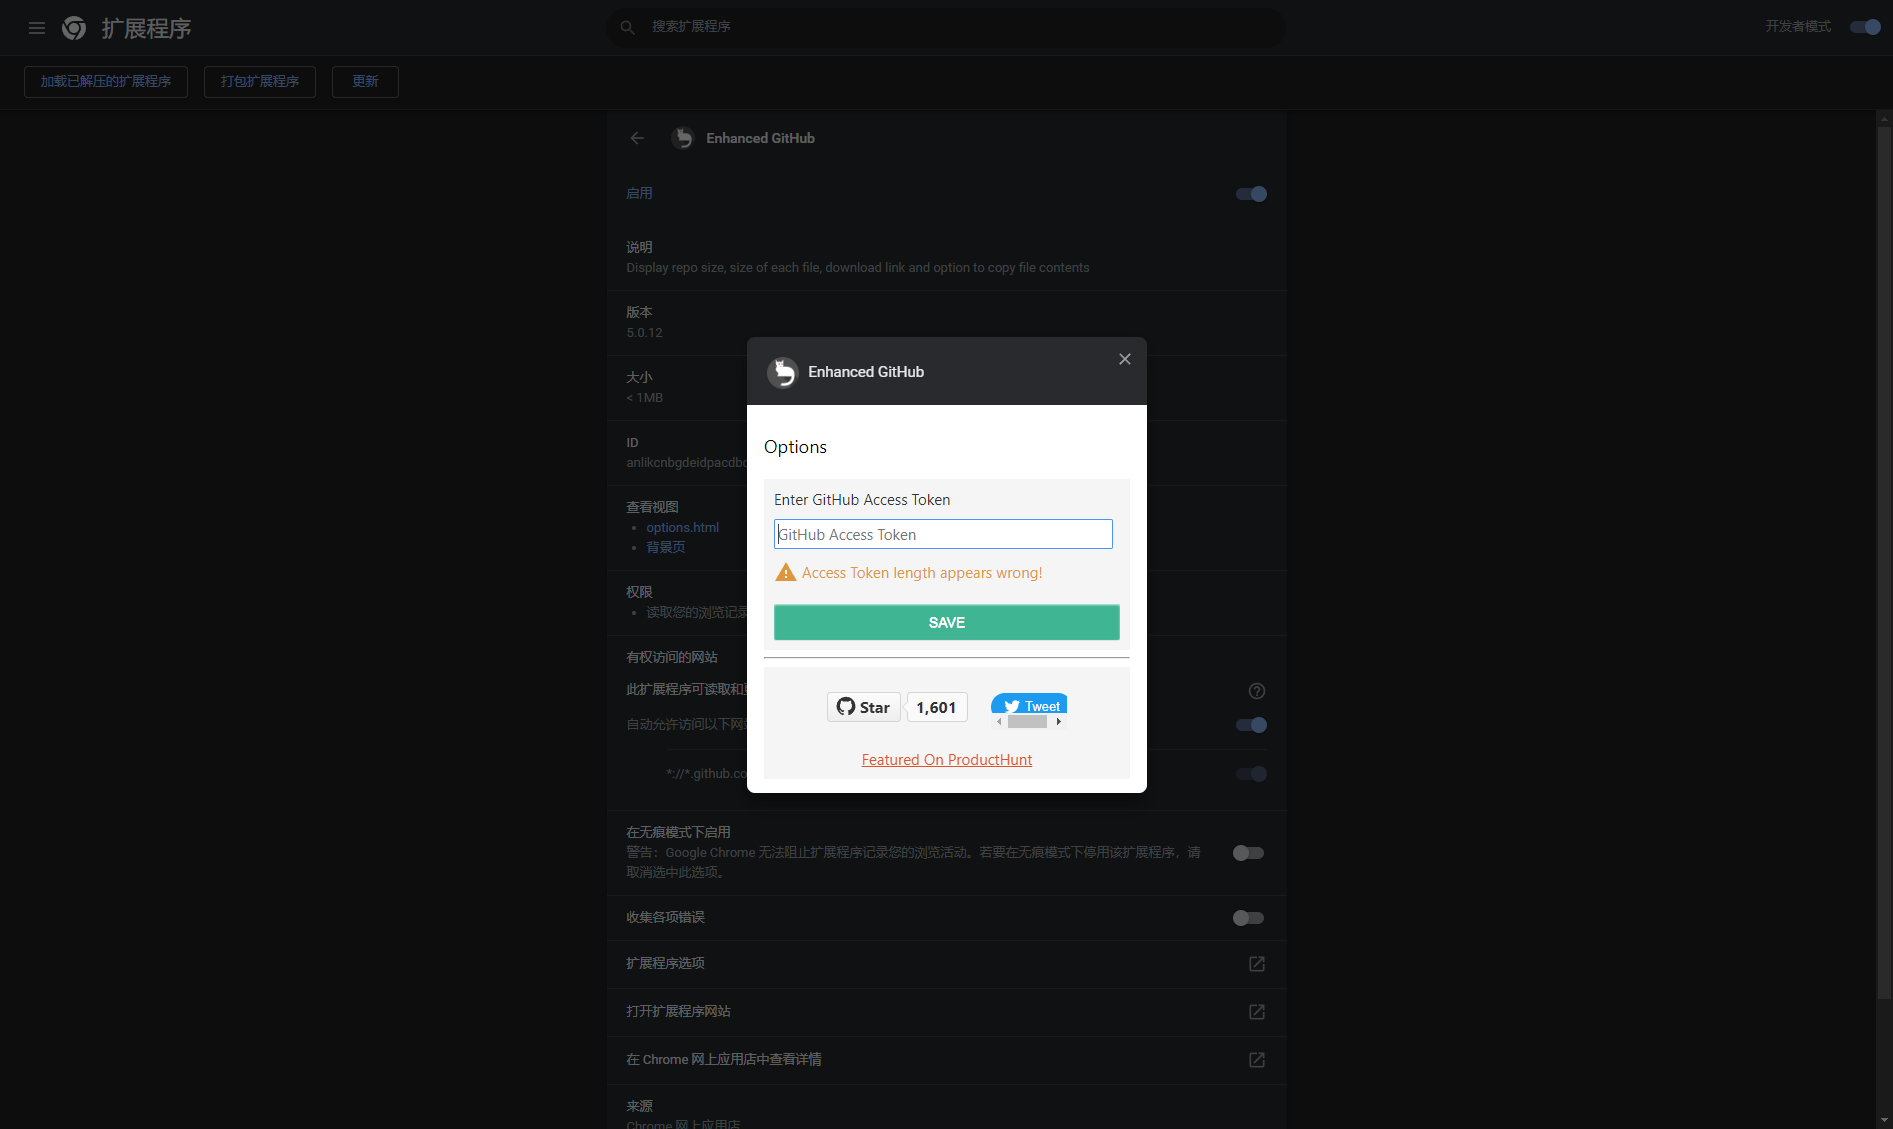
Task: Focus the 搜索扩展程序 search box
Action: click(946, 27)
